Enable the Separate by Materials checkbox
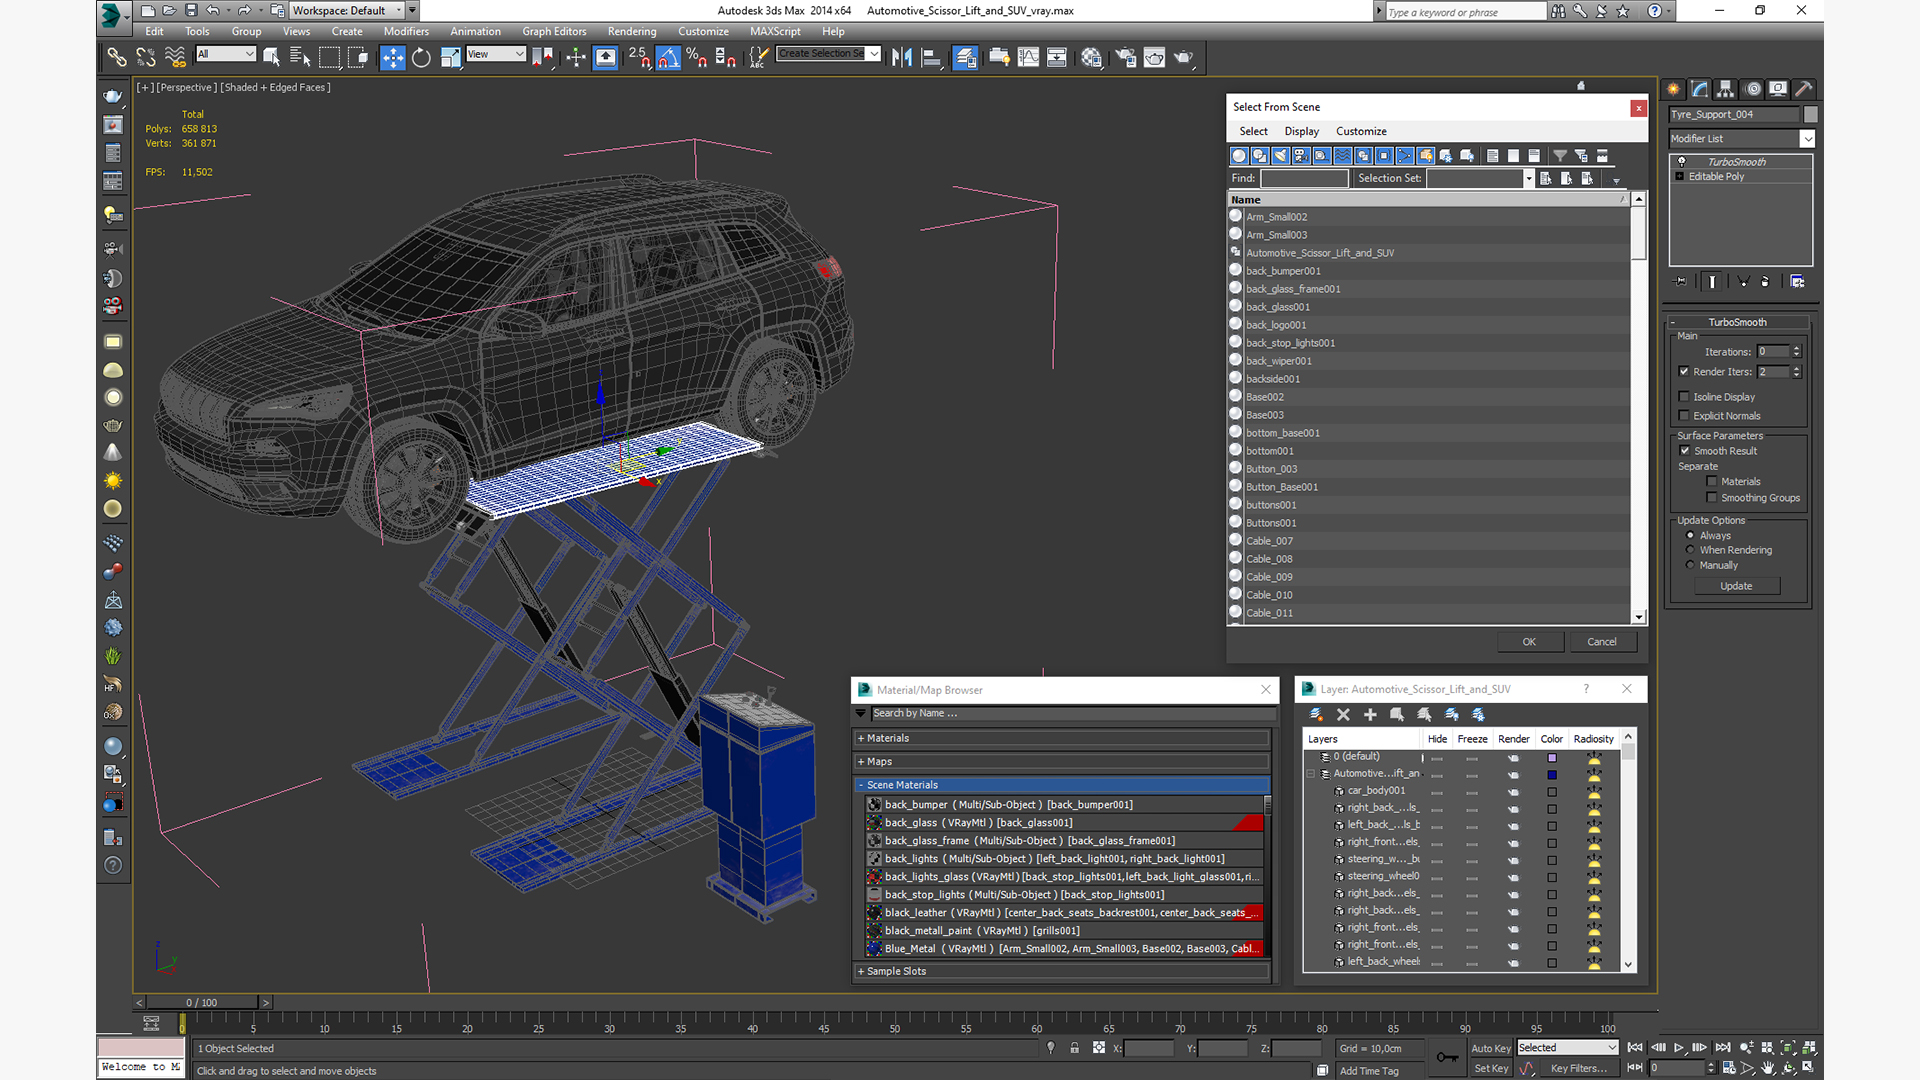The height and width of the screenshot is (1080, 1920). [x=1712, y=482]
